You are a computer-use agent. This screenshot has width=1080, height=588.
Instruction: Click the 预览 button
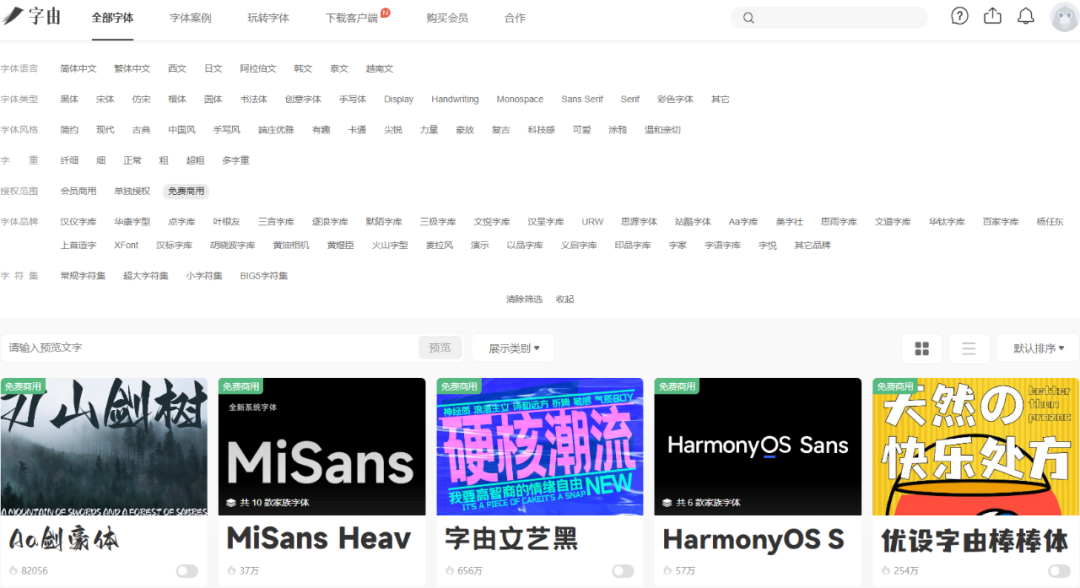pos(439,348)
